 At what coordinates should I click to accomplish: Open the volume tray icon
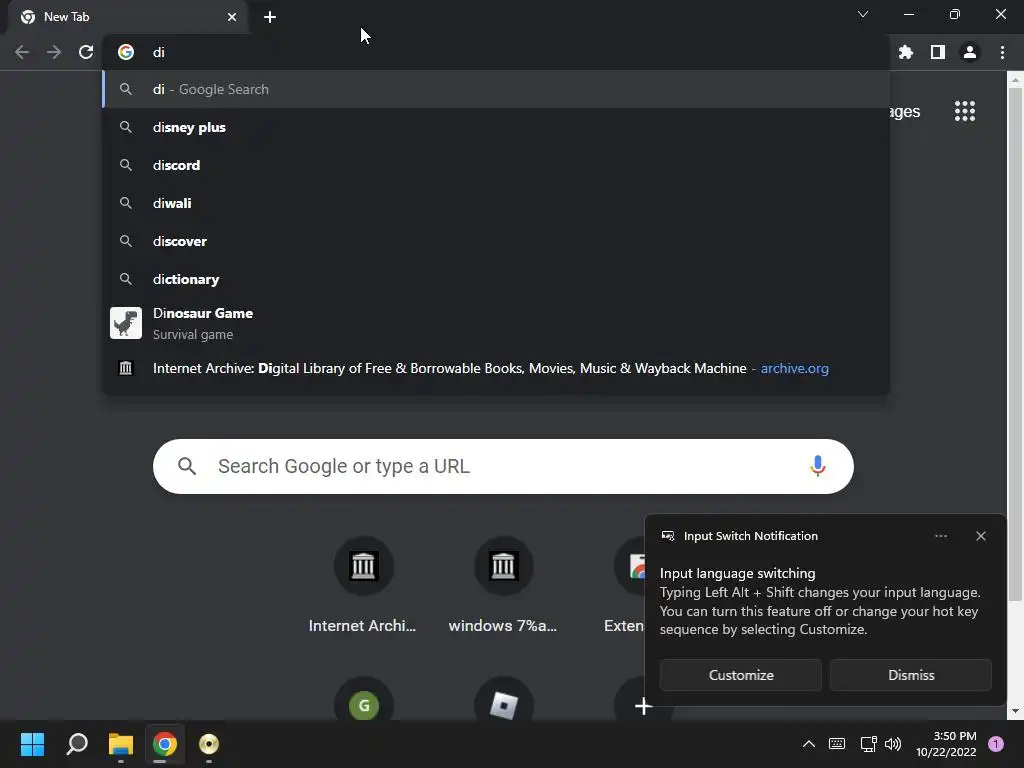893,744
